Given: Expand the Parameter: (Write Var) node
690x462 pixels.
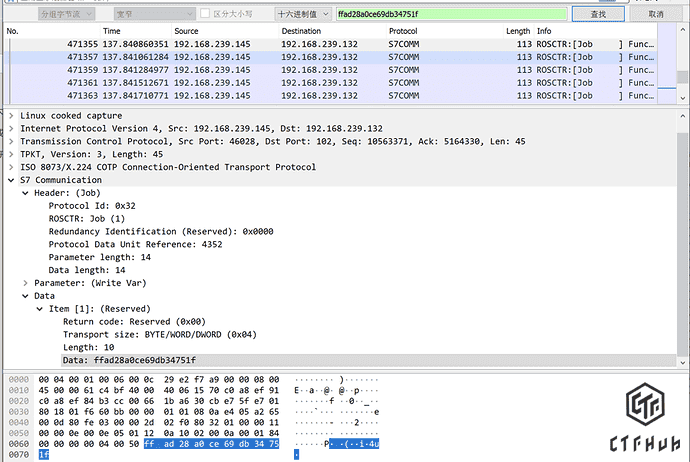Looking at the screenshot, I should pos(25,283).
